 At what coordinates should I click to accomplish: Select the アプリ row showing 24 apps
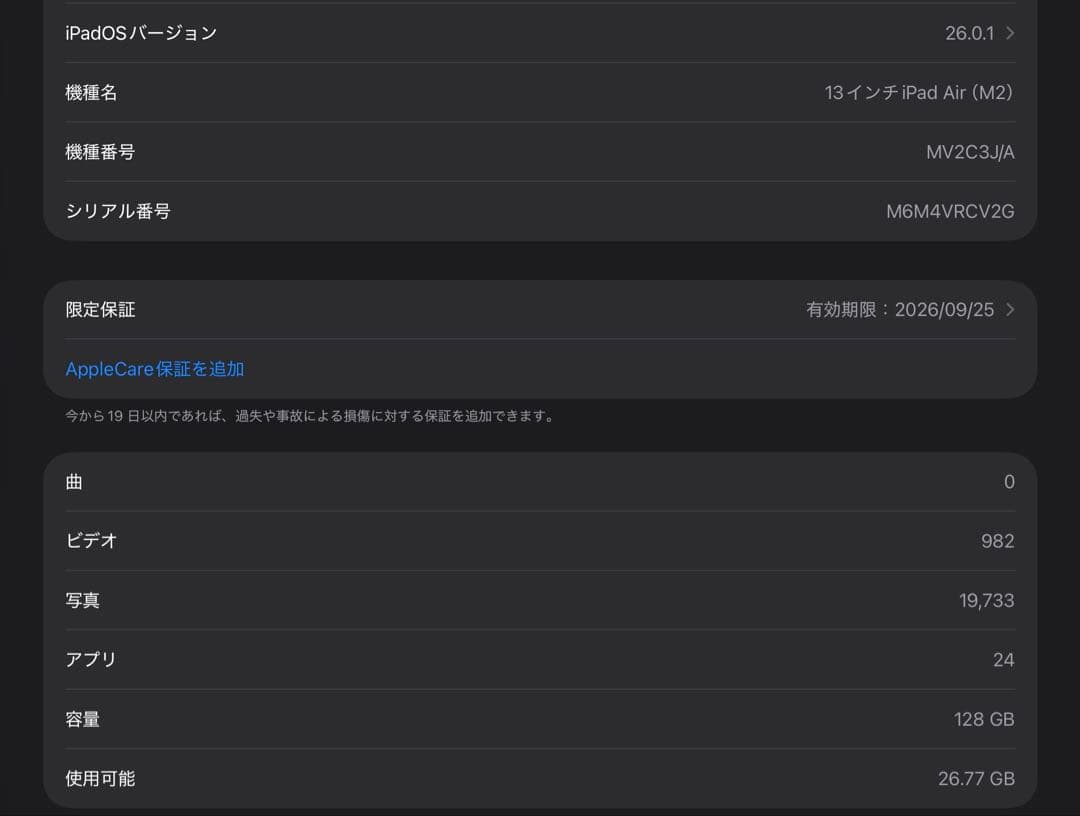click(540, 659)
